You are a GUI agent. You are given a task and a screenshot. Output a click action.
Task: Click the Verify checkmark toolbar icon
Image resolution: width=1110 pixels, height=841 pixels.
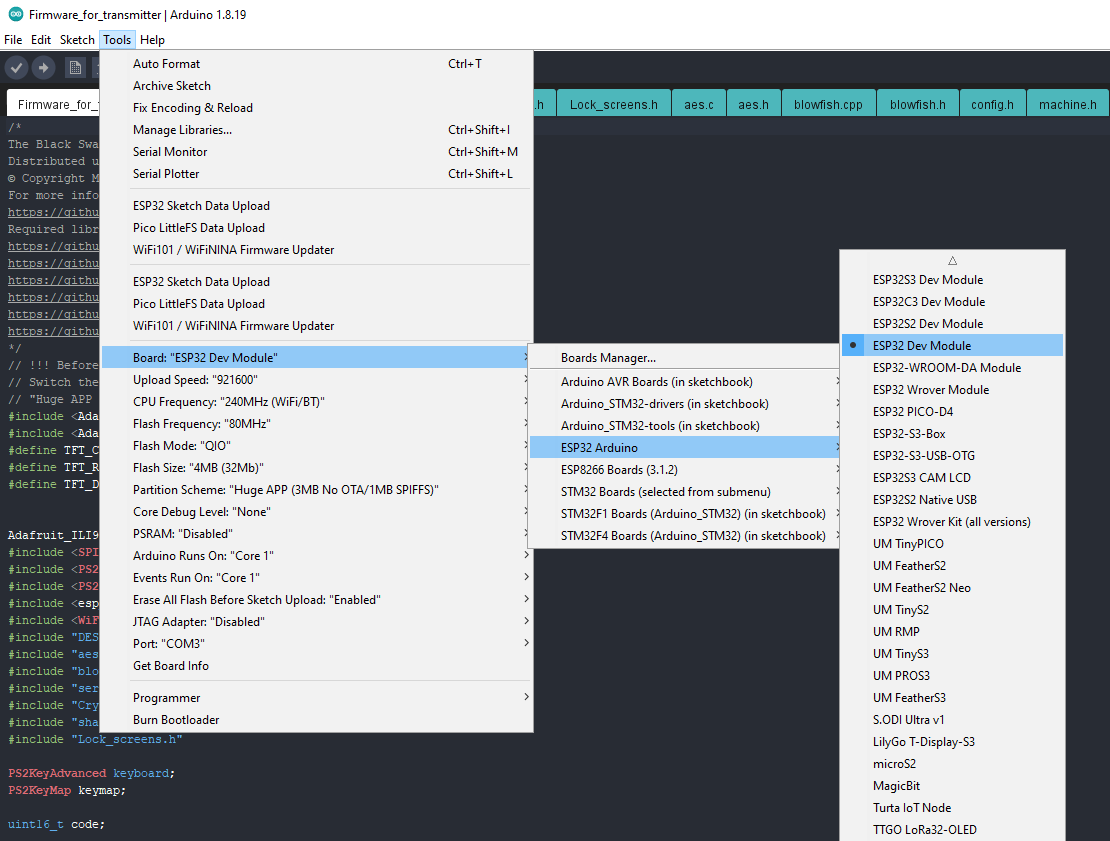click(x=16, y=68)
